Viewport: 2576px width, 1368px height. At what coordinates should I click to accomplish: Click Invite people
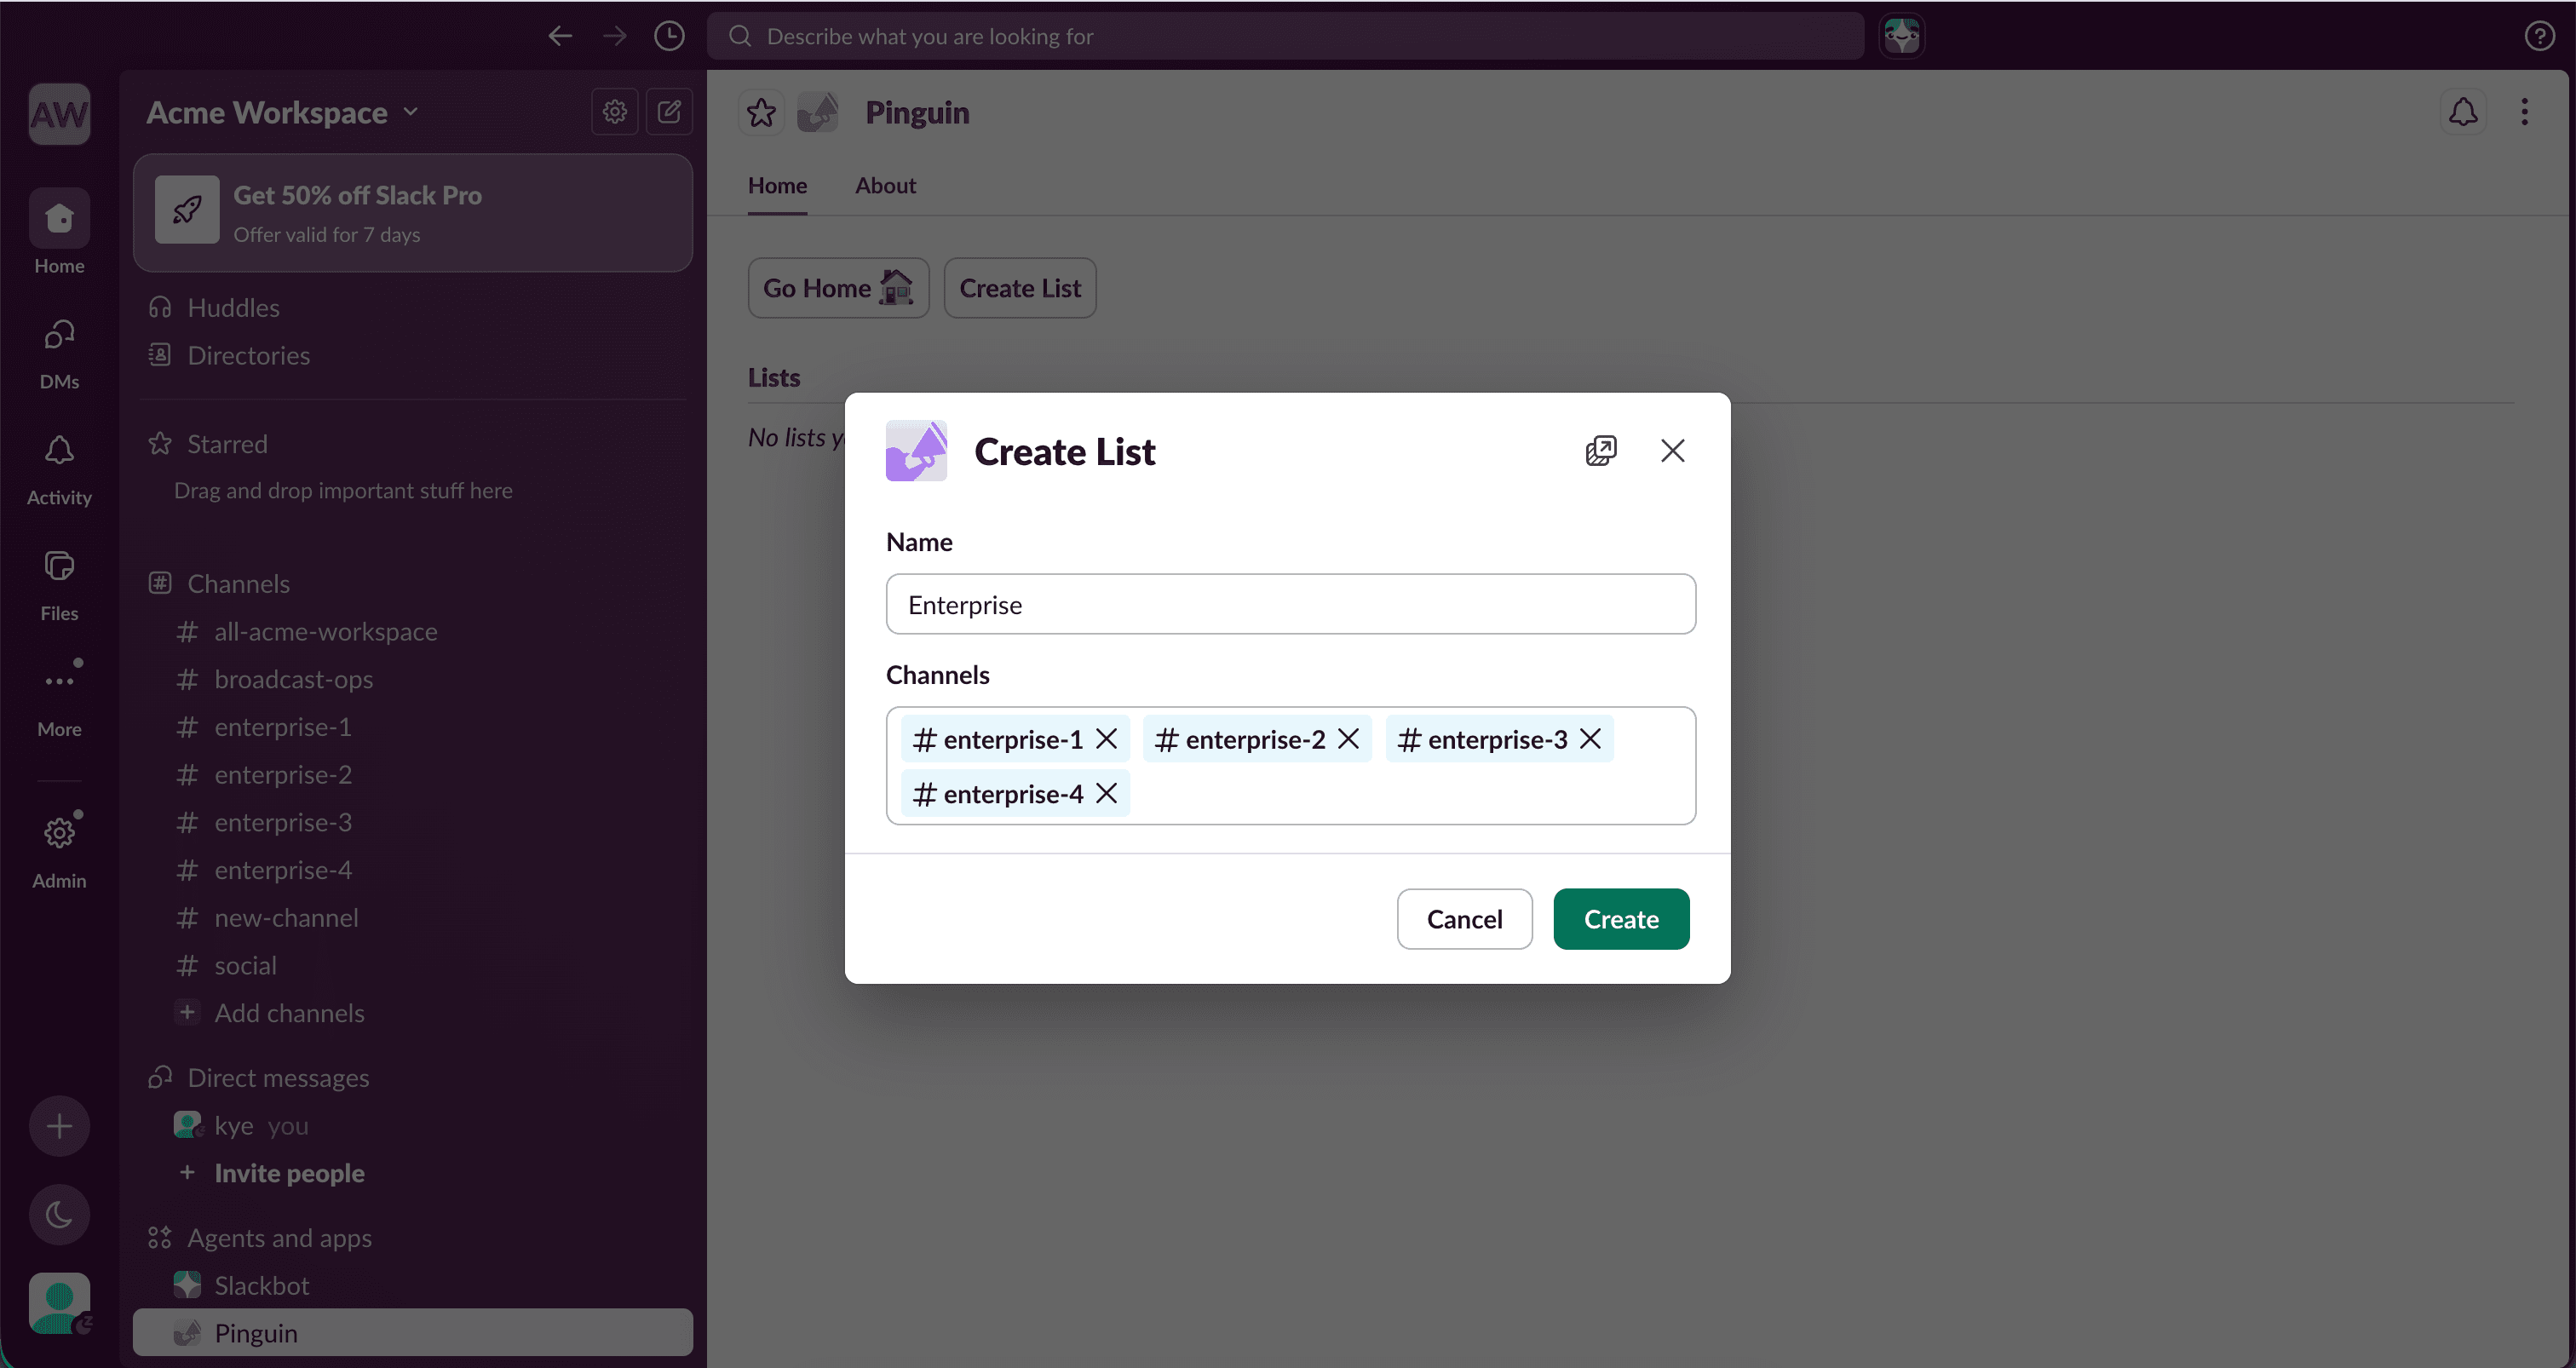(413, 1173)
